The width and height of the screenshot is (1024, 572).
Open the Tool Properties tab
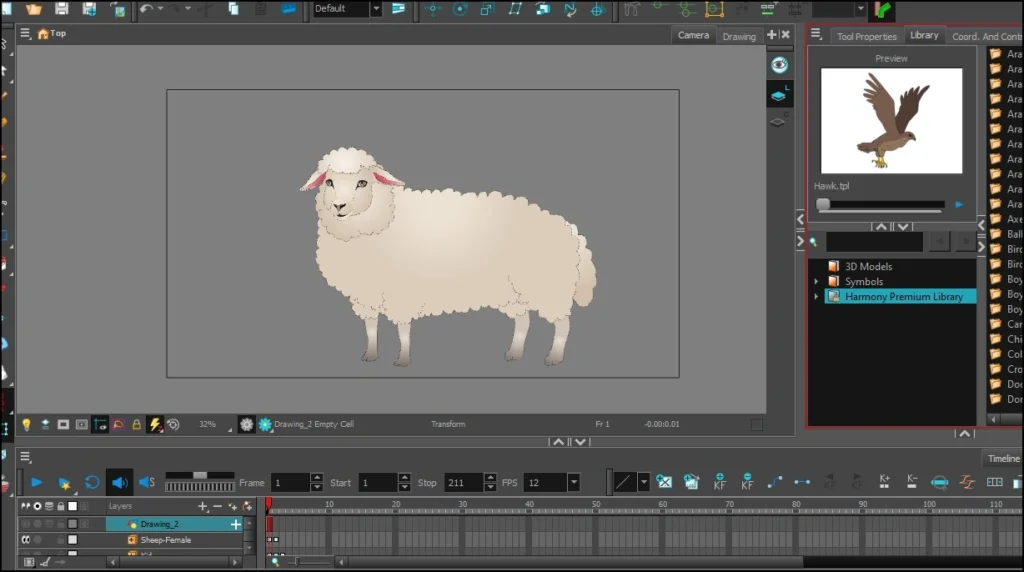867,37
